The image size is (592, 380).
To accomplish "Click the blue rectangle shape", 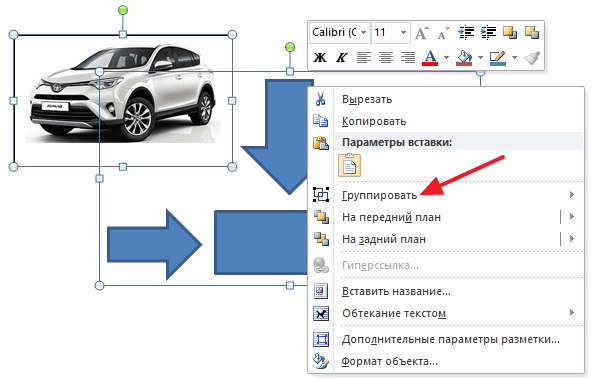I will pyautogui.click(x=261, y=242).
